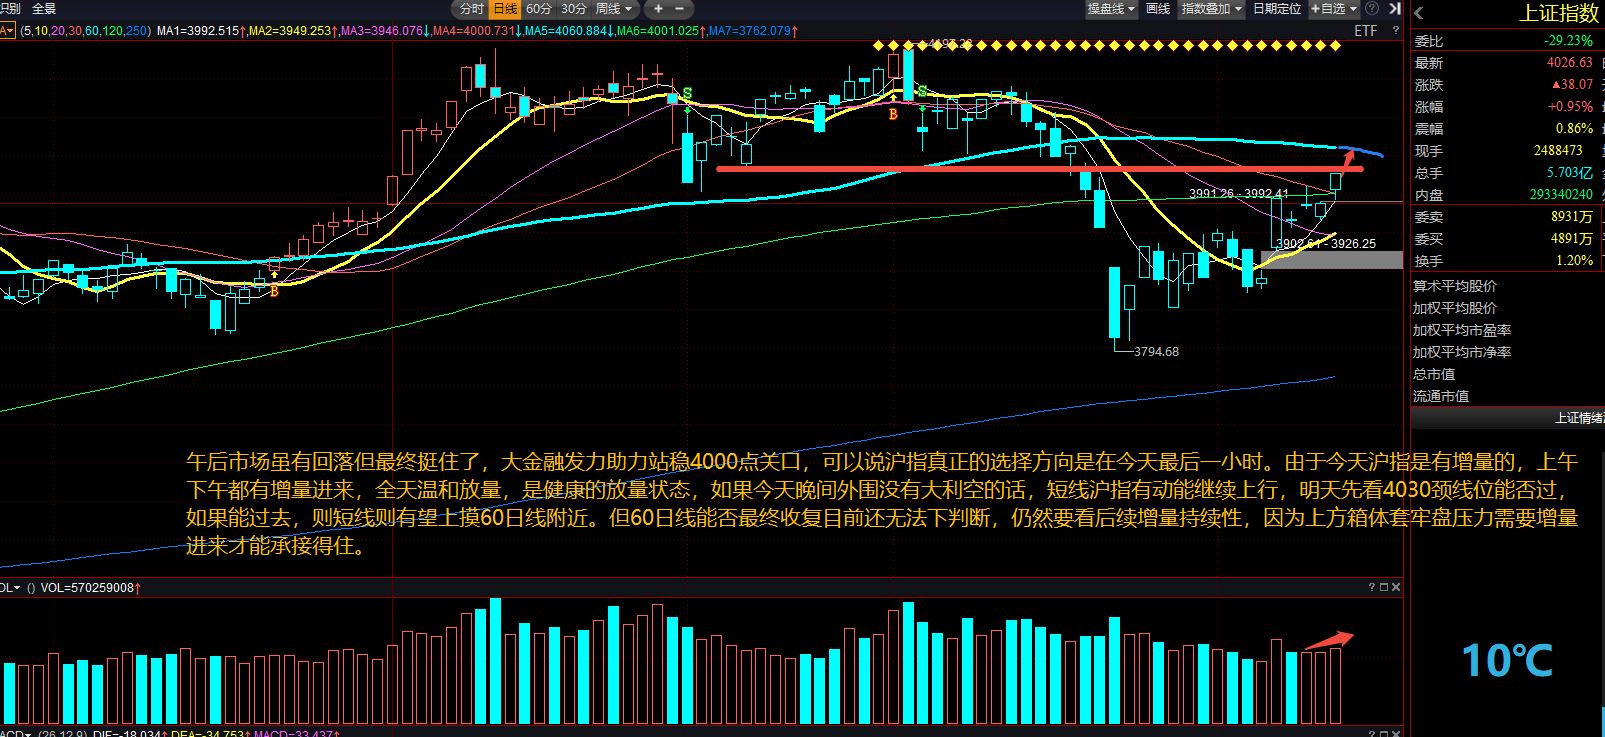
Task: Collapse side panel with the arrow-bar icon
Action: (1394, 9)
